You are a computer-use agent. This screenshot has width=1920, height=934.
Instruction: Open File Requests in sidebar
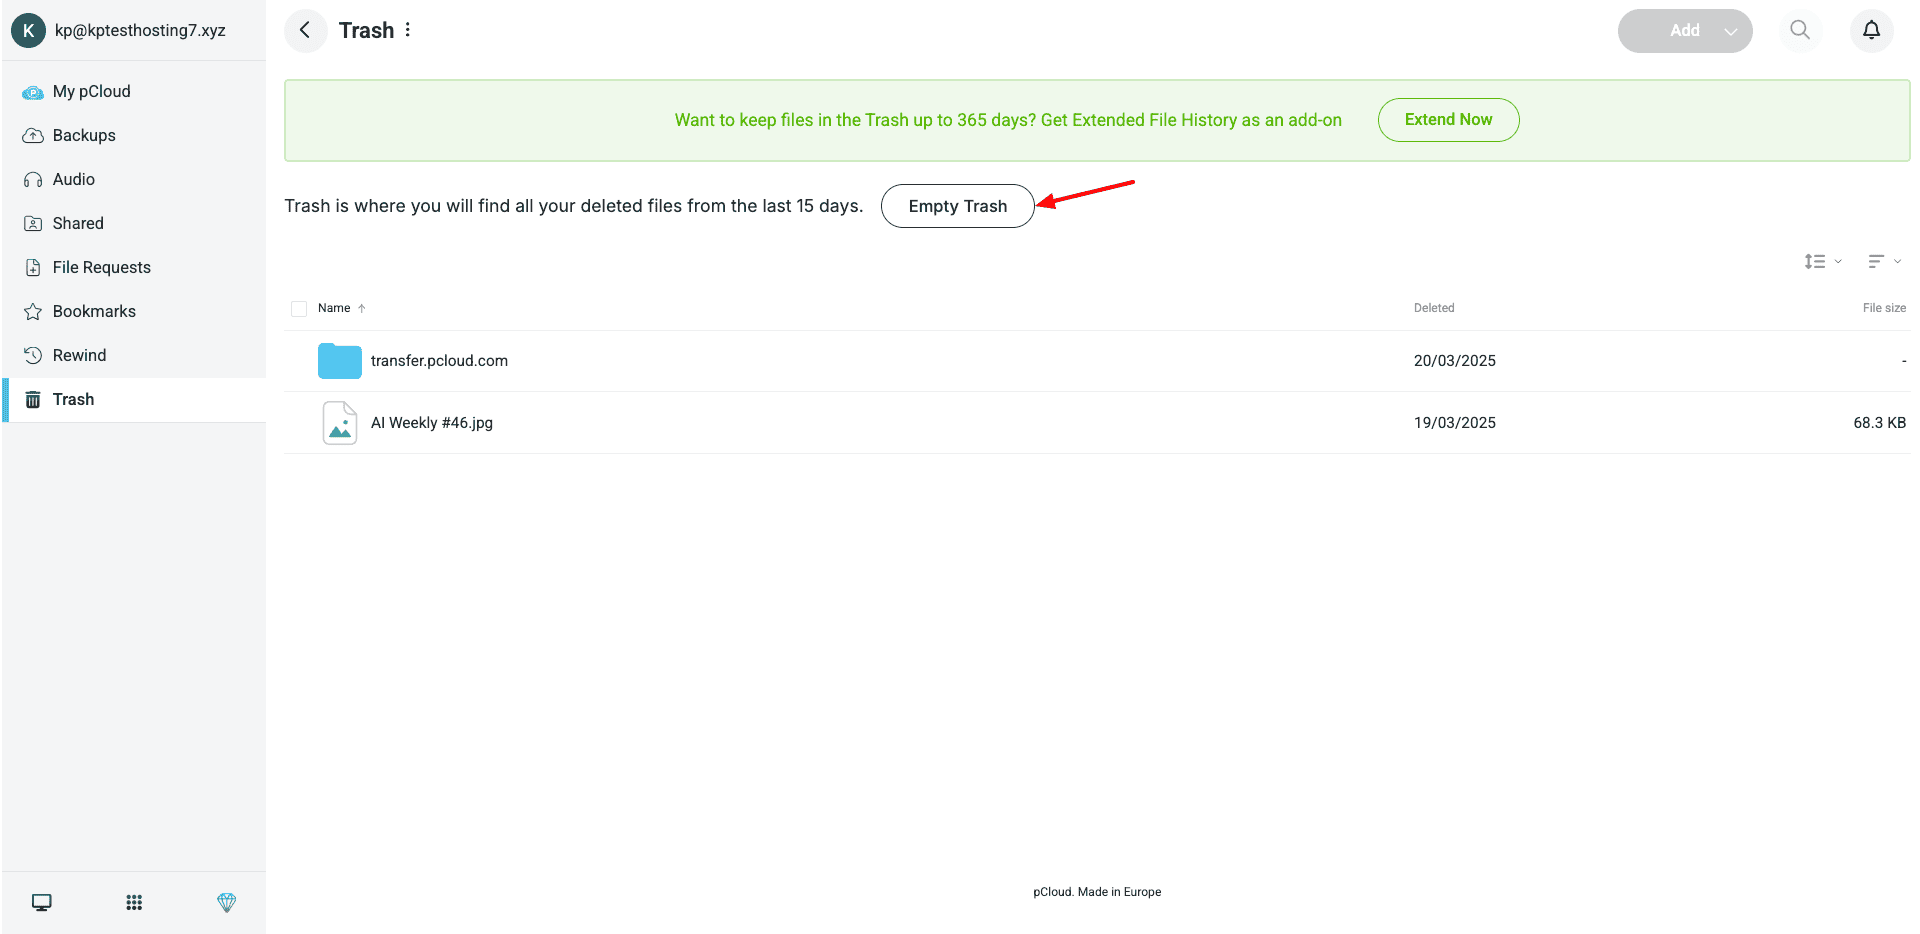click(x=134, y=267)
